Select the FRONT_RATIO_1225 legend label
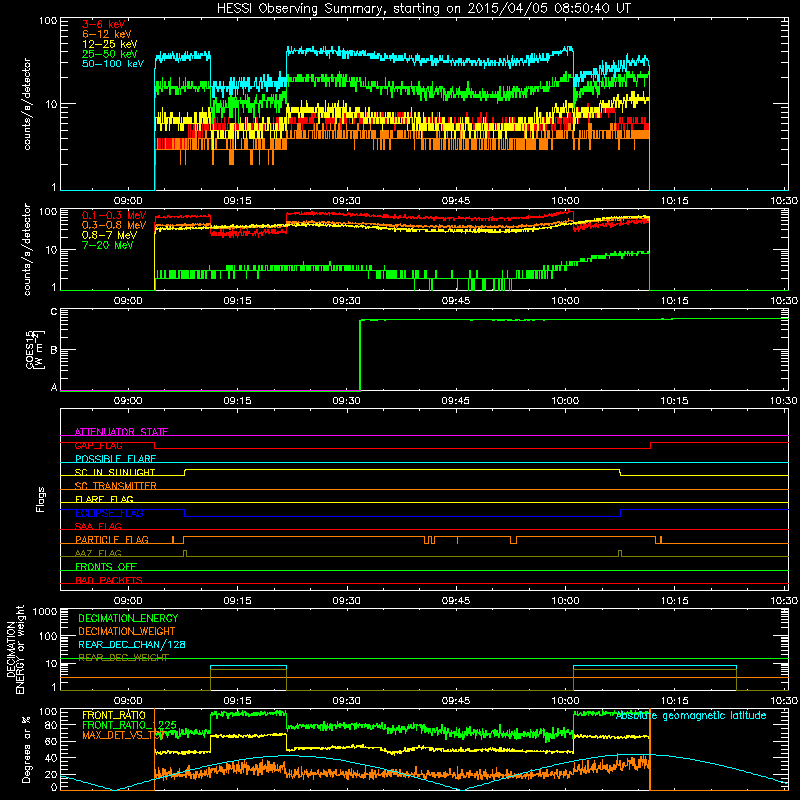The height and width of the screenshot is (800, 800). point(130,725)
